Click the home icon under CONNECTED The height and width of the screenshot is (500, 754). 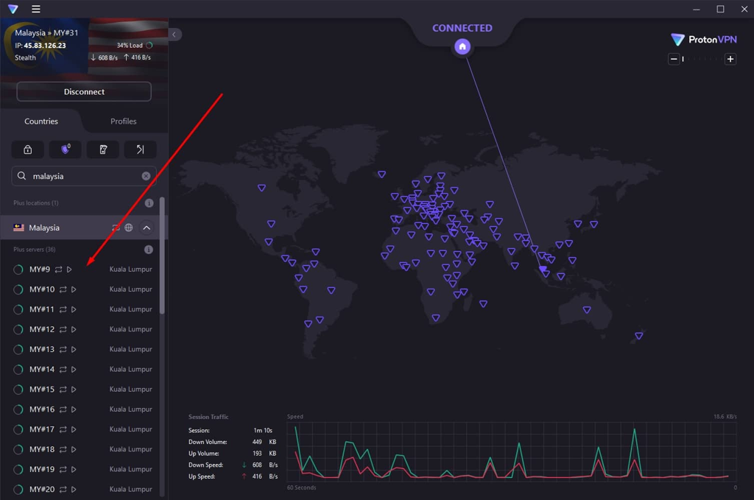click(462, 47)
